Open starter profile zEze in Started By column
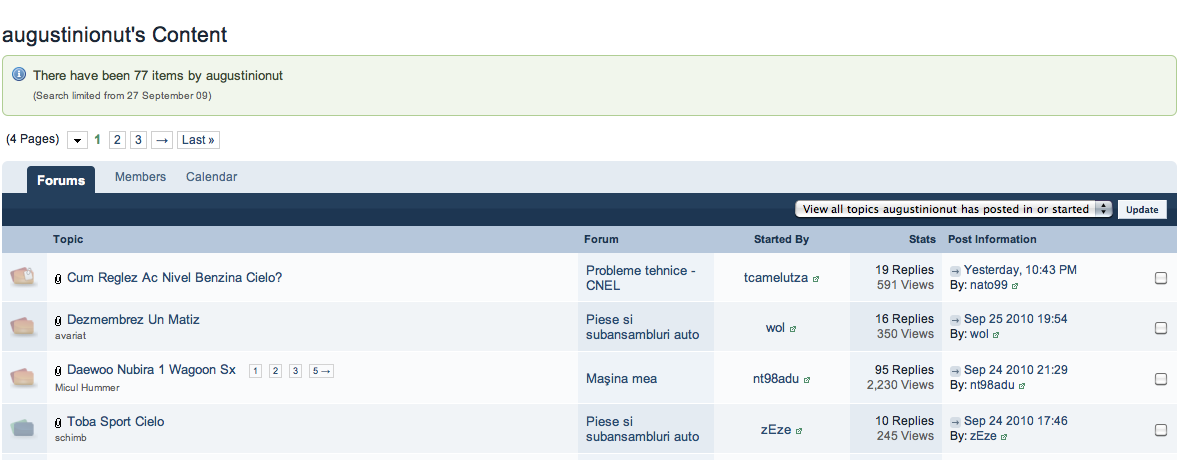The height and width of the screenshot is (460, 1181). tap(776, 430)
